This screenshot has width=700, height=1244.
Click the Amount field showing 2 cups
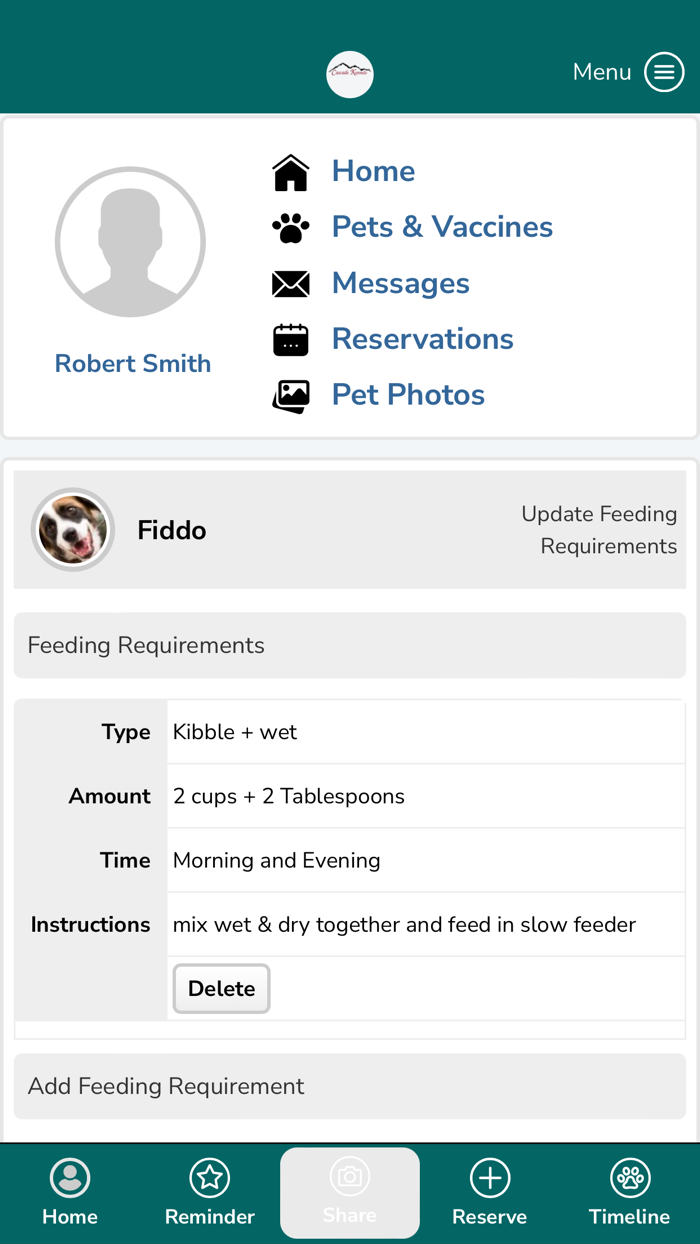click(x=286, y=796)
